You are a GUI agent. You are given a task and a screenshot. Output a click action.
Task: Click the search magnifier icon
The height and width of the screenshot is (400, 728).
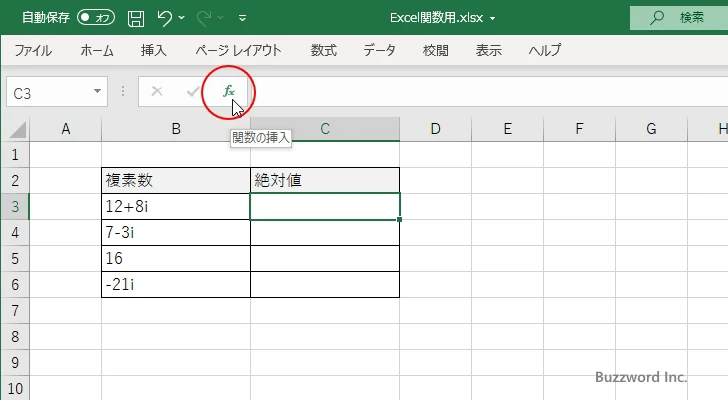click(x=656, y=18)
